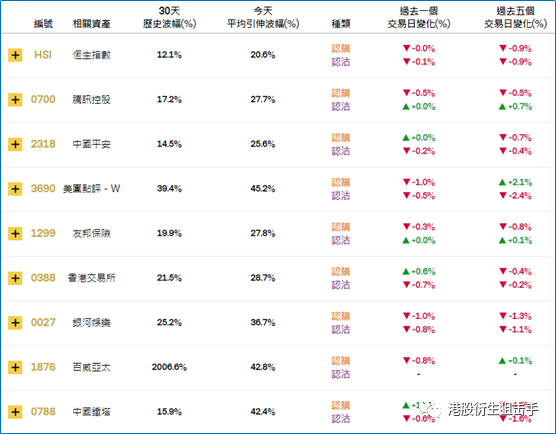Click the 27.7% implied volatility value
This screenshot has height=434, width=556.
pos(263,100)
